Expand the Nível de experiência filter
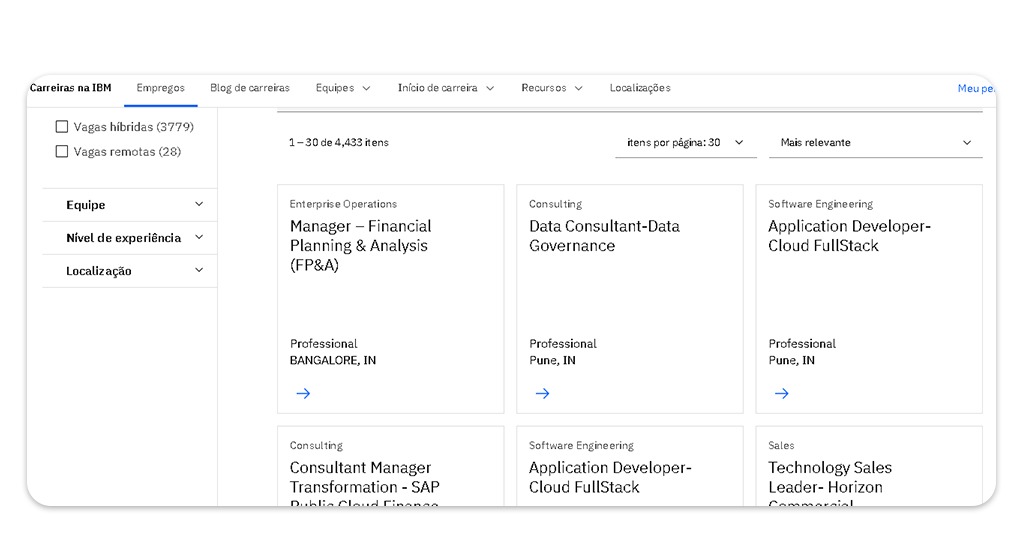 [x=130, y=238]
